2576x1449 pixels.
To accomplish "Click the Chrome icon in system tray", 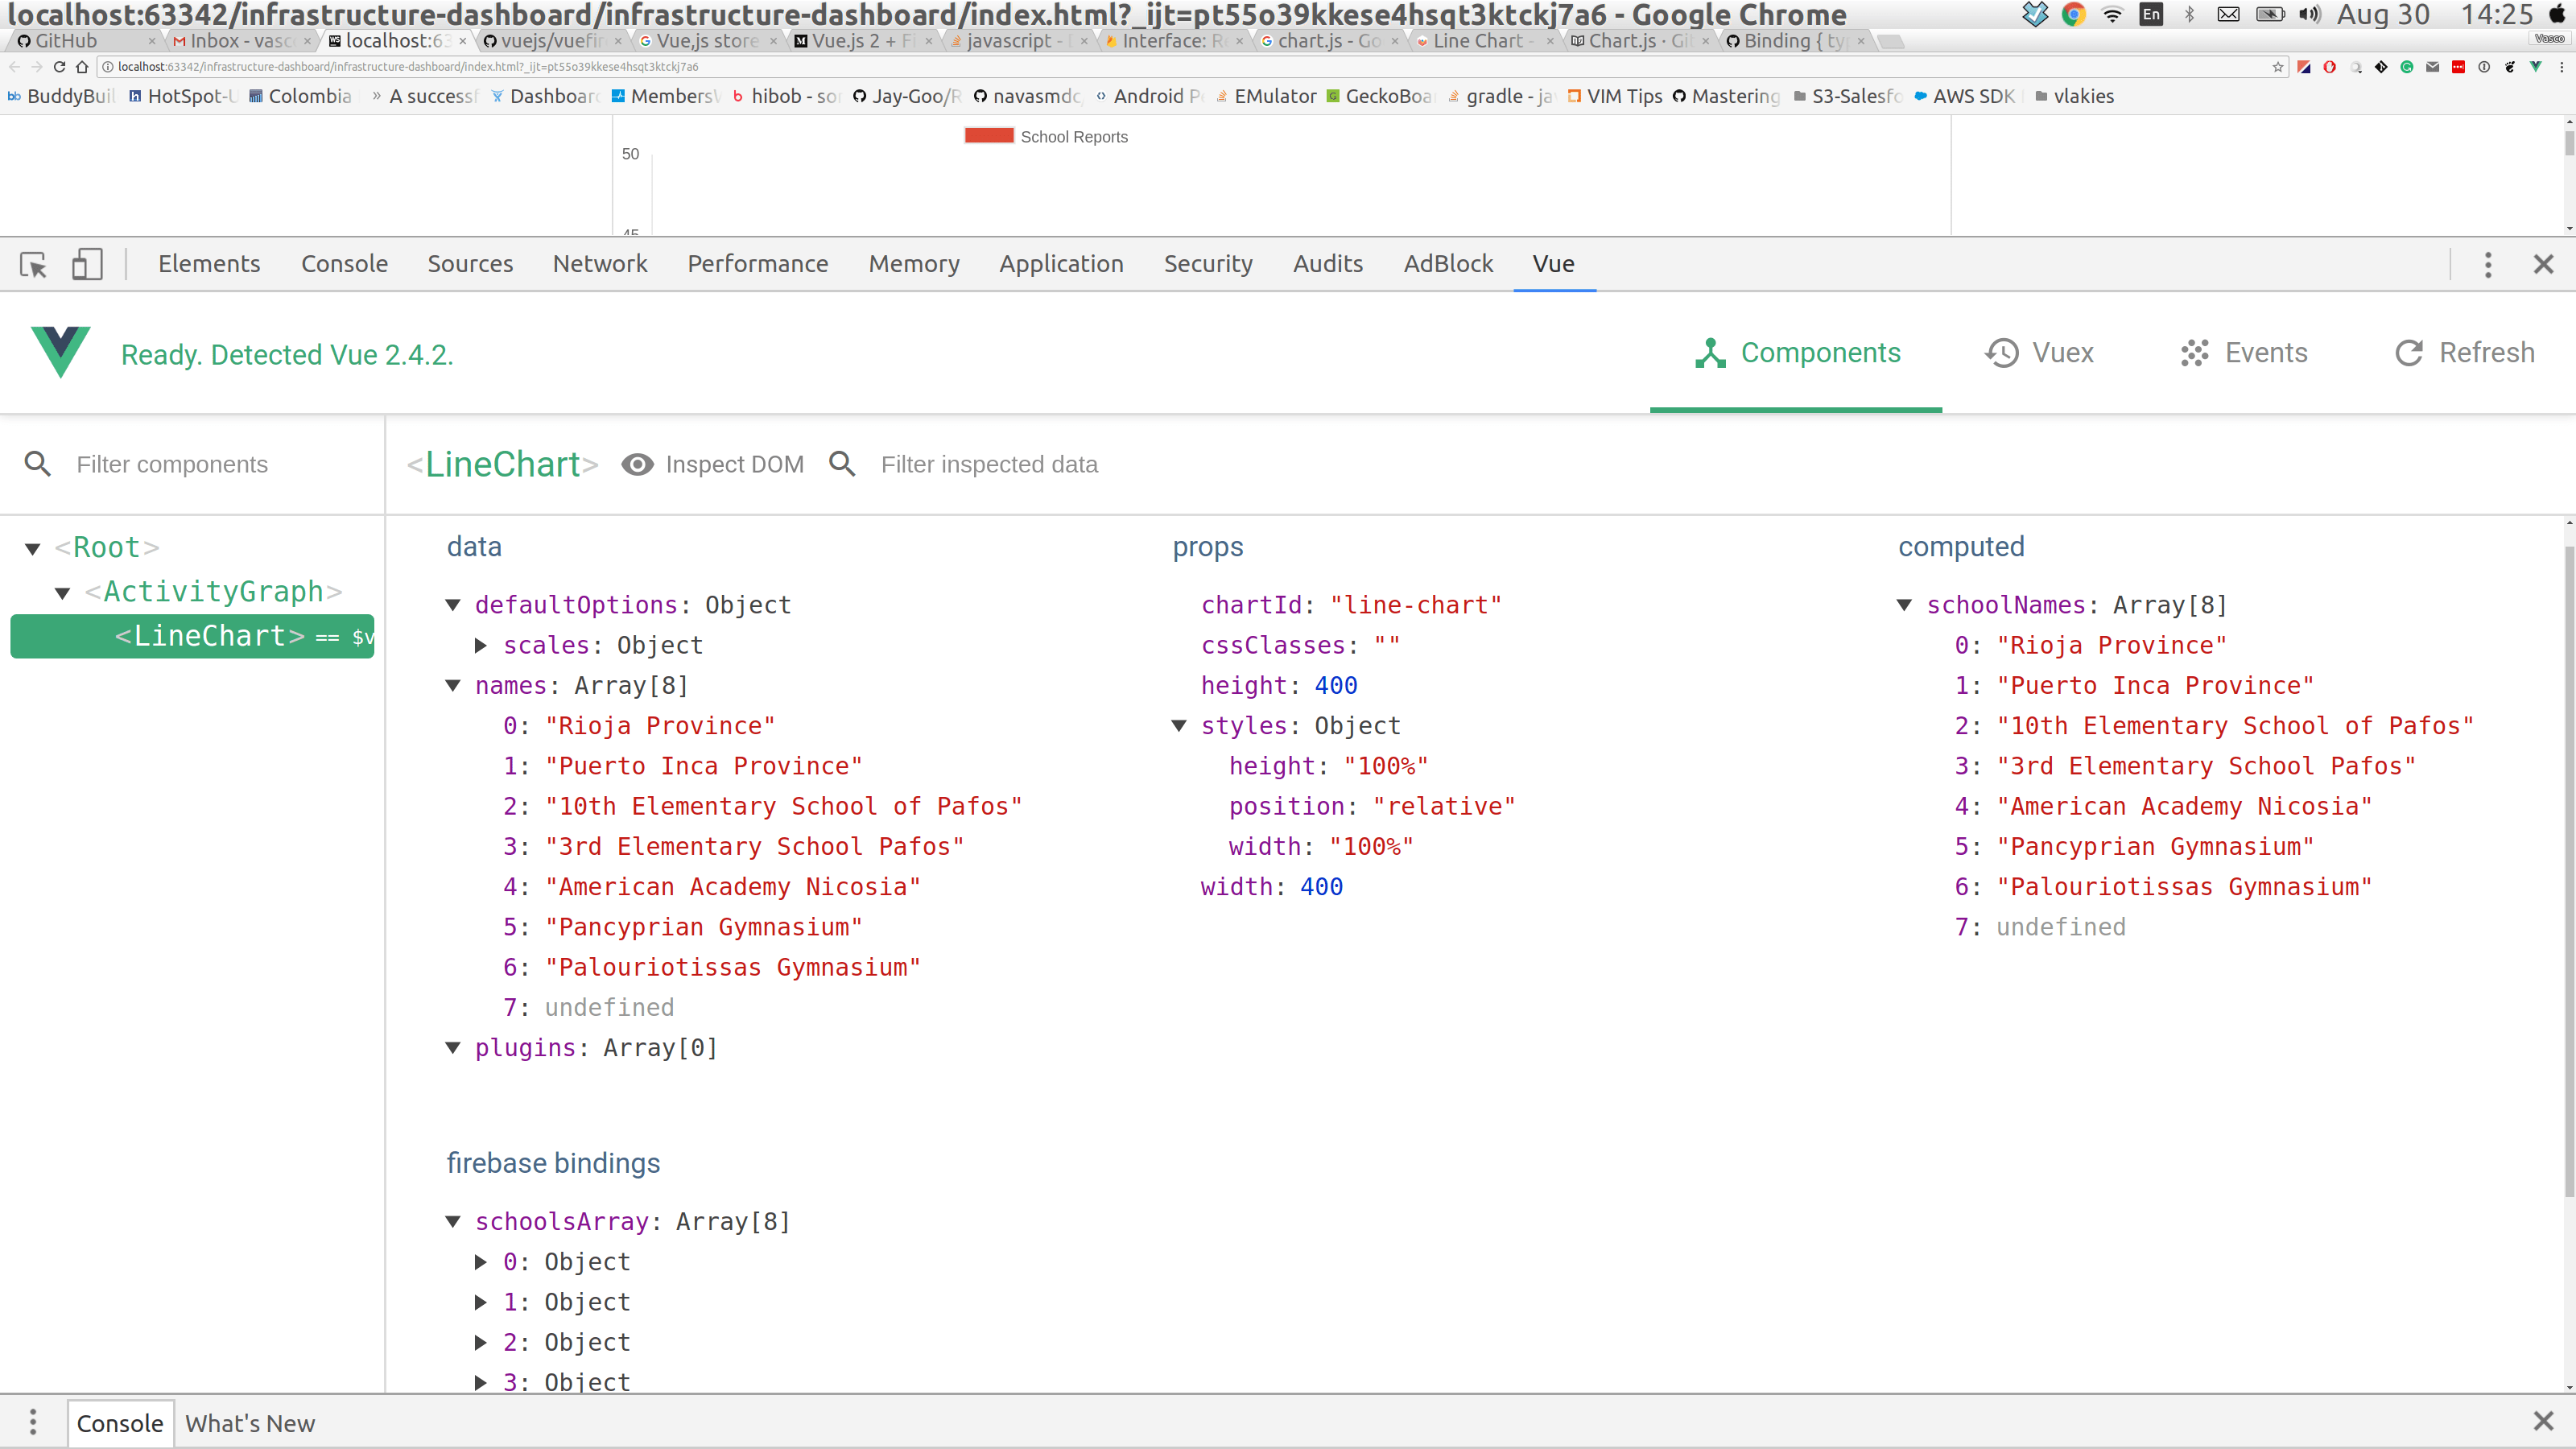I will pyautogui.click(x=2073, y=14).
